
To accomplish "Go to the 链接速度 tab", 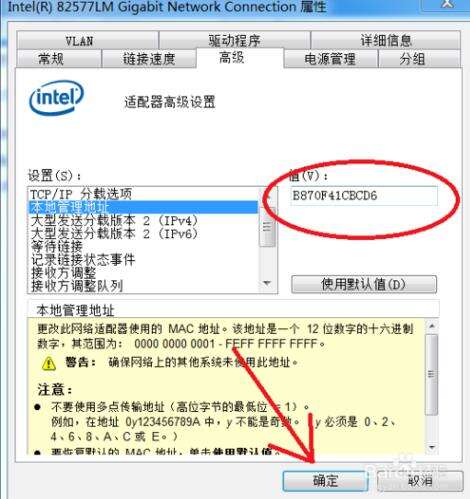I will 149,59.
